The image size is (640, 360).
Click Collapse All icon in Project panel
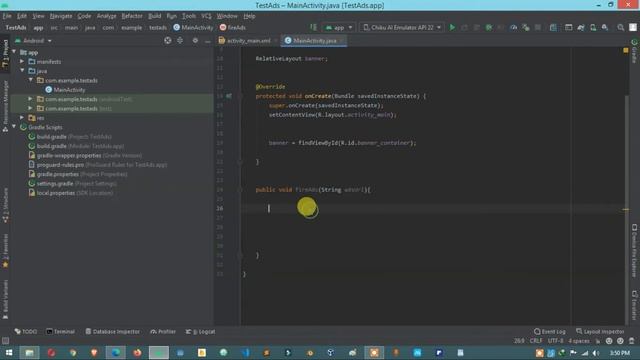pyautogui.click(x=180, y=40)
